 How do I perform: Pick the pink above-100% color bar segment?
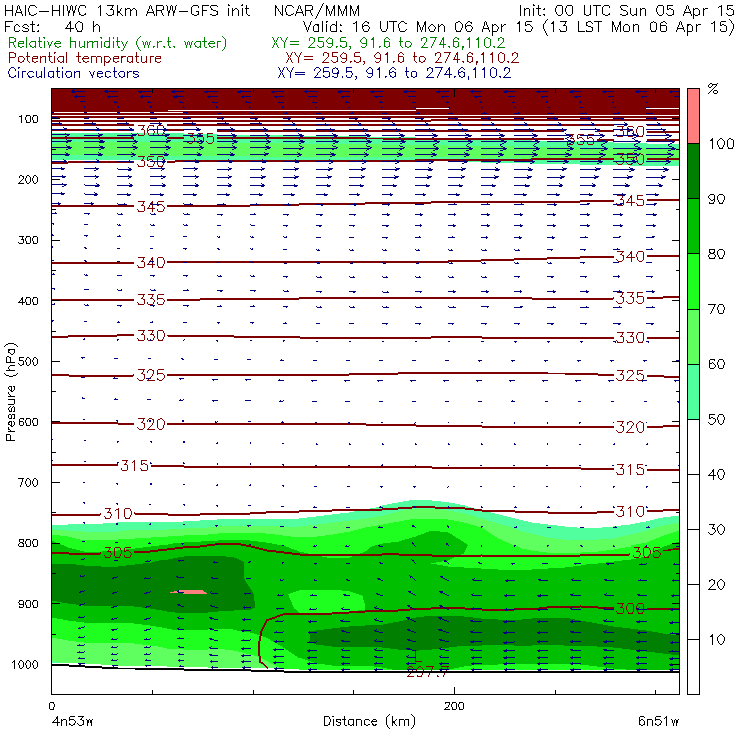click(693, 116)
